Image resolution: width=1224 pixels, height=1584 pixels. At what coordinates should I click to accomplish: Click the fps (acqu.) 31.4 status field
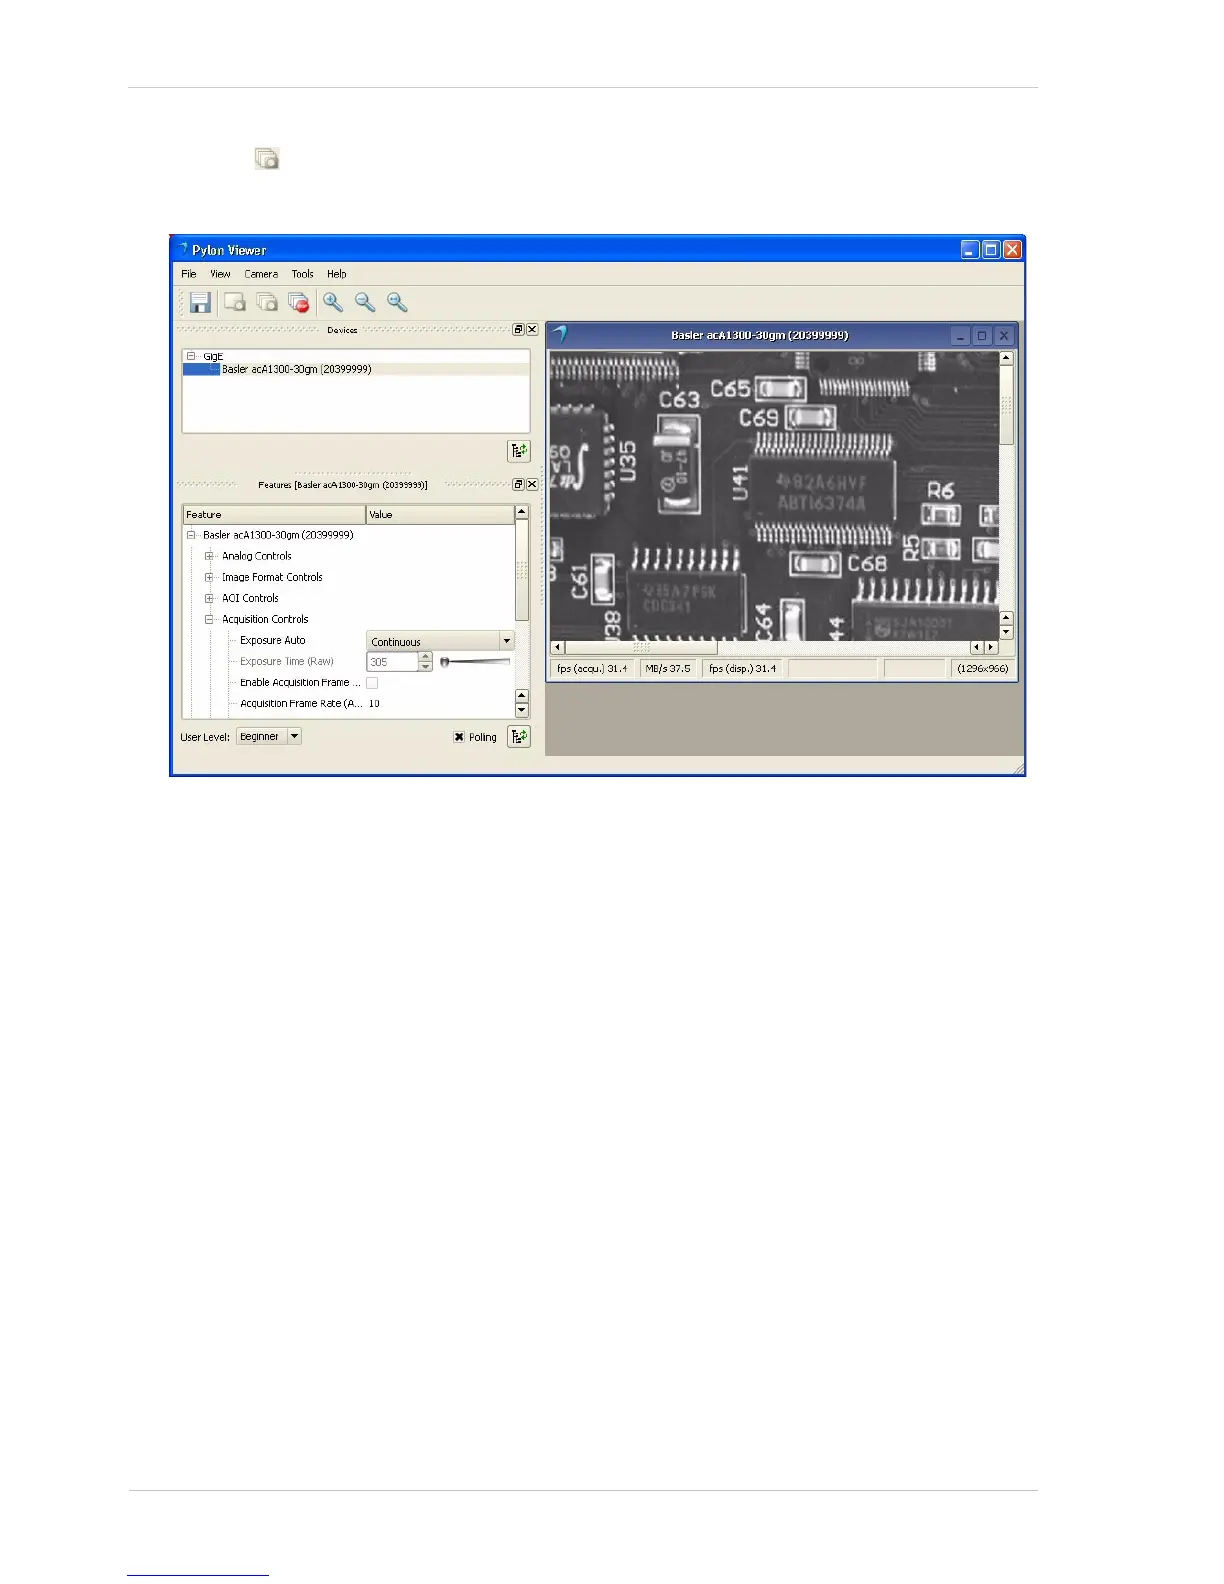tap(593, 669)
